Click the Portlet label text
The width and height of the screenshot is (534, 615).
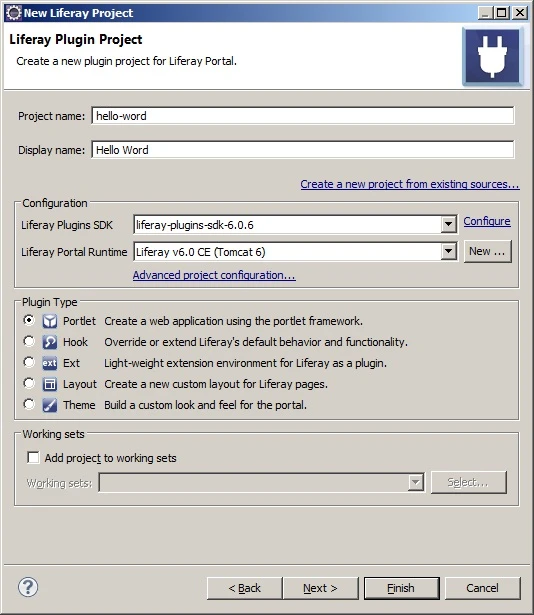coord(79,321)
